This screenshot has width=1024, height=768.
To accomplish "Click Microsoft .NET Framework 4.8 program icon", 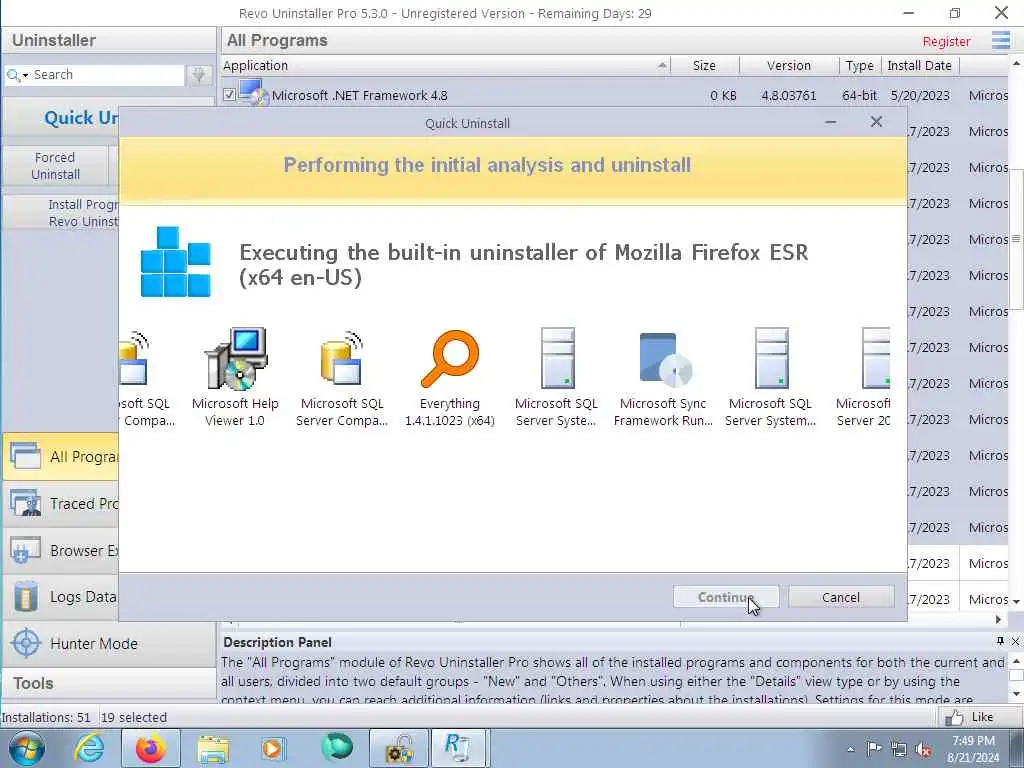I will point(253,93).
